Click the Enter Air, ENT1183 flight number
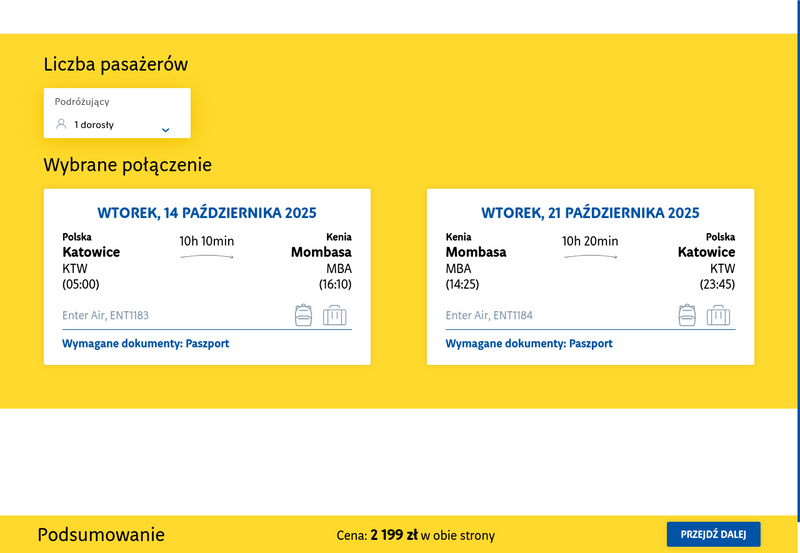 pyautogui.click(x=106, y=315)
